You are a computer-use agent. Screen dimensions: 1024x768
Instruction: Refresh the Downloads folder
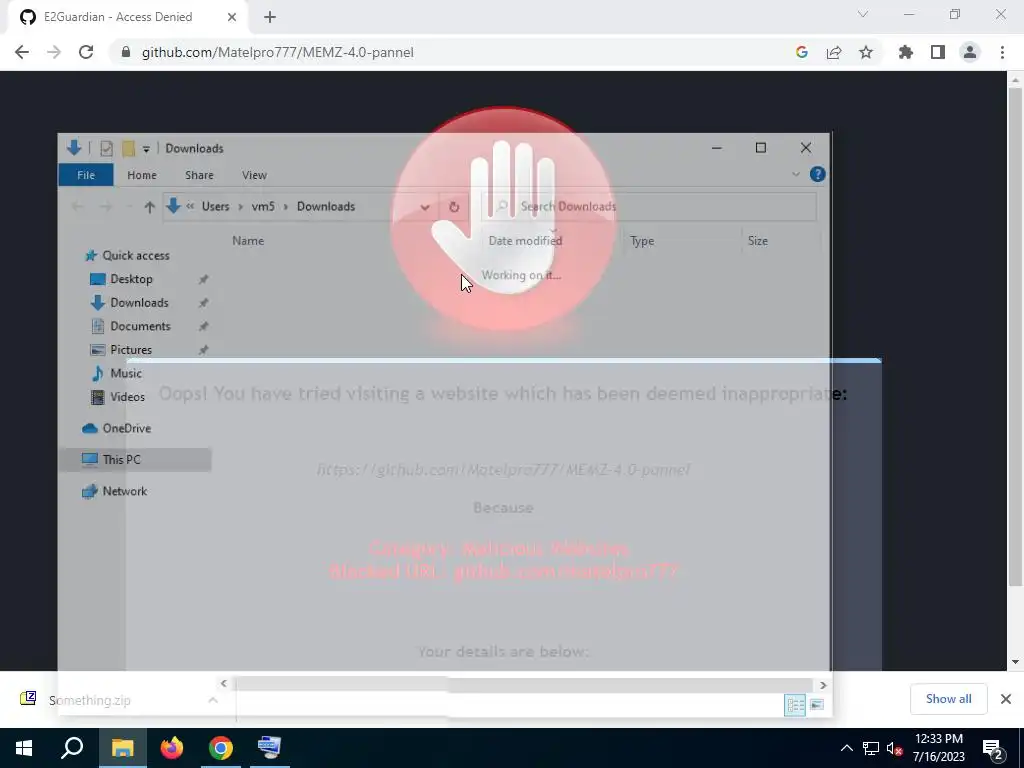point(454,207)
